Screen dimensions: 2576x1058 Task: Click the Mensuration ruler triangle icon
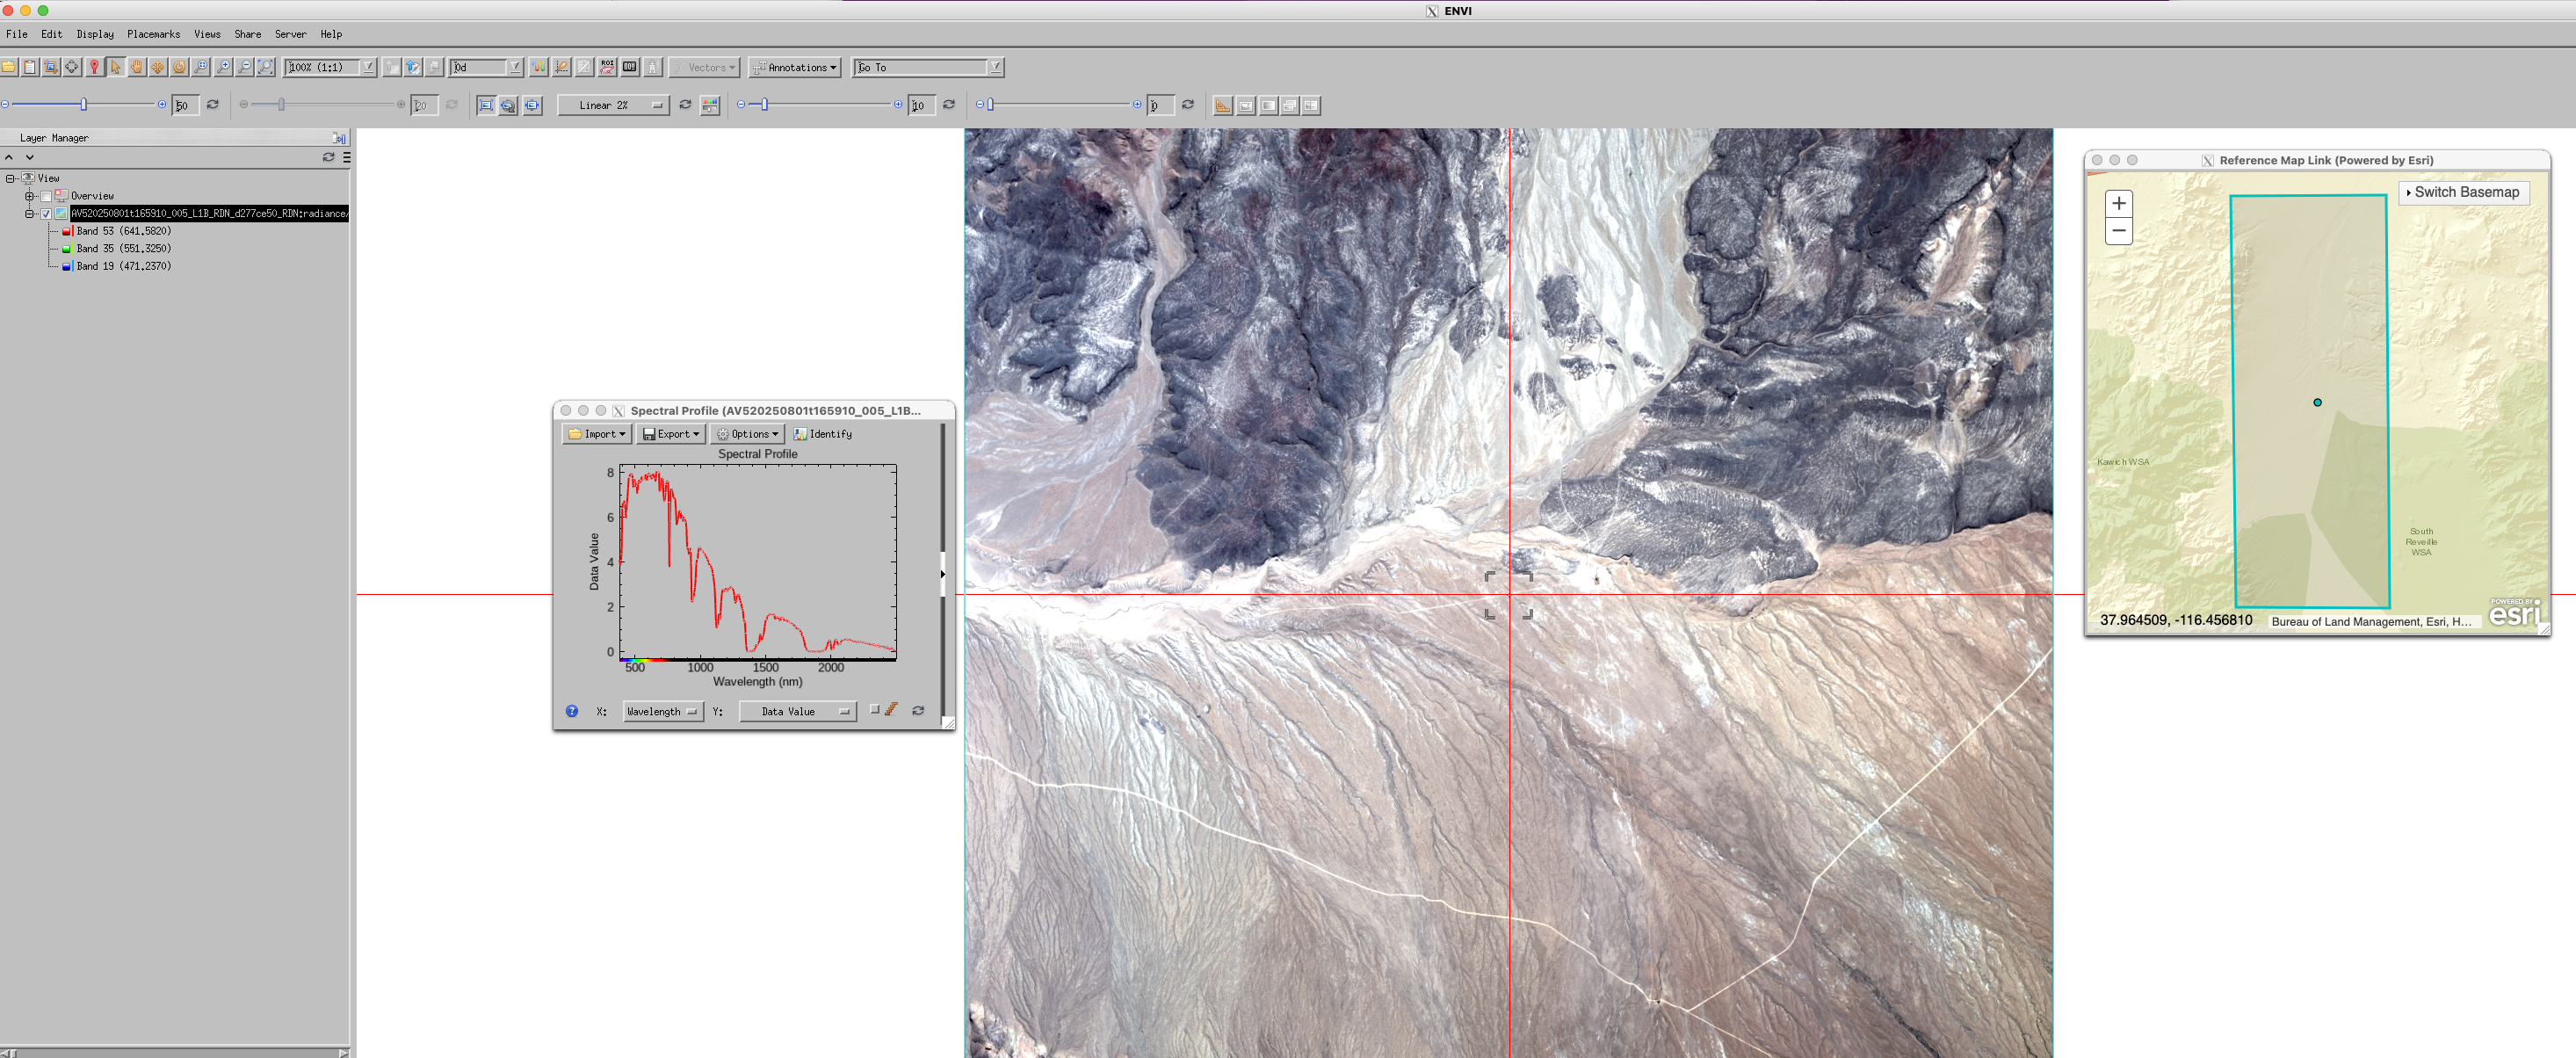point(1223,105)
